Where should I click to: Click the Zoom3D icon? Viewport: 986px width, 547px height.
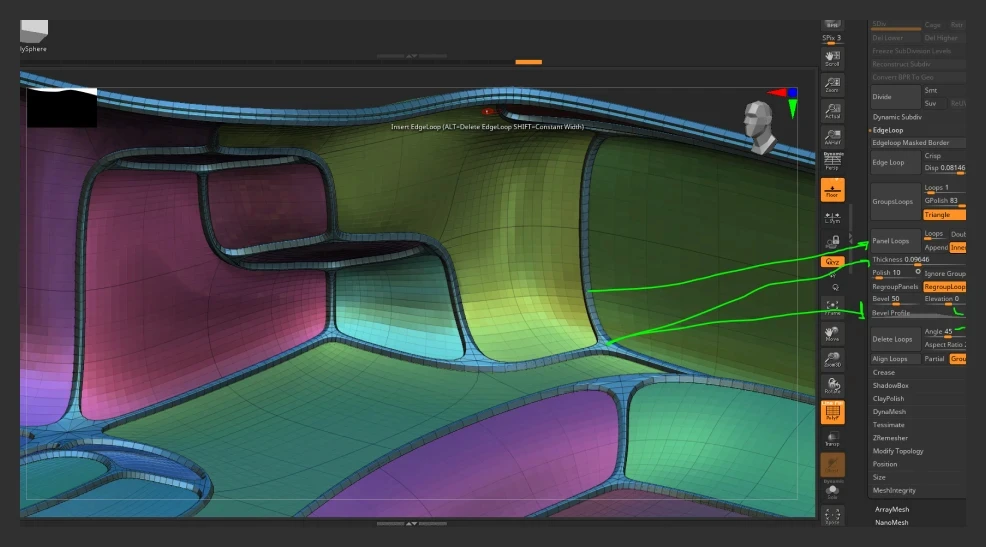[x=832, y=360]
